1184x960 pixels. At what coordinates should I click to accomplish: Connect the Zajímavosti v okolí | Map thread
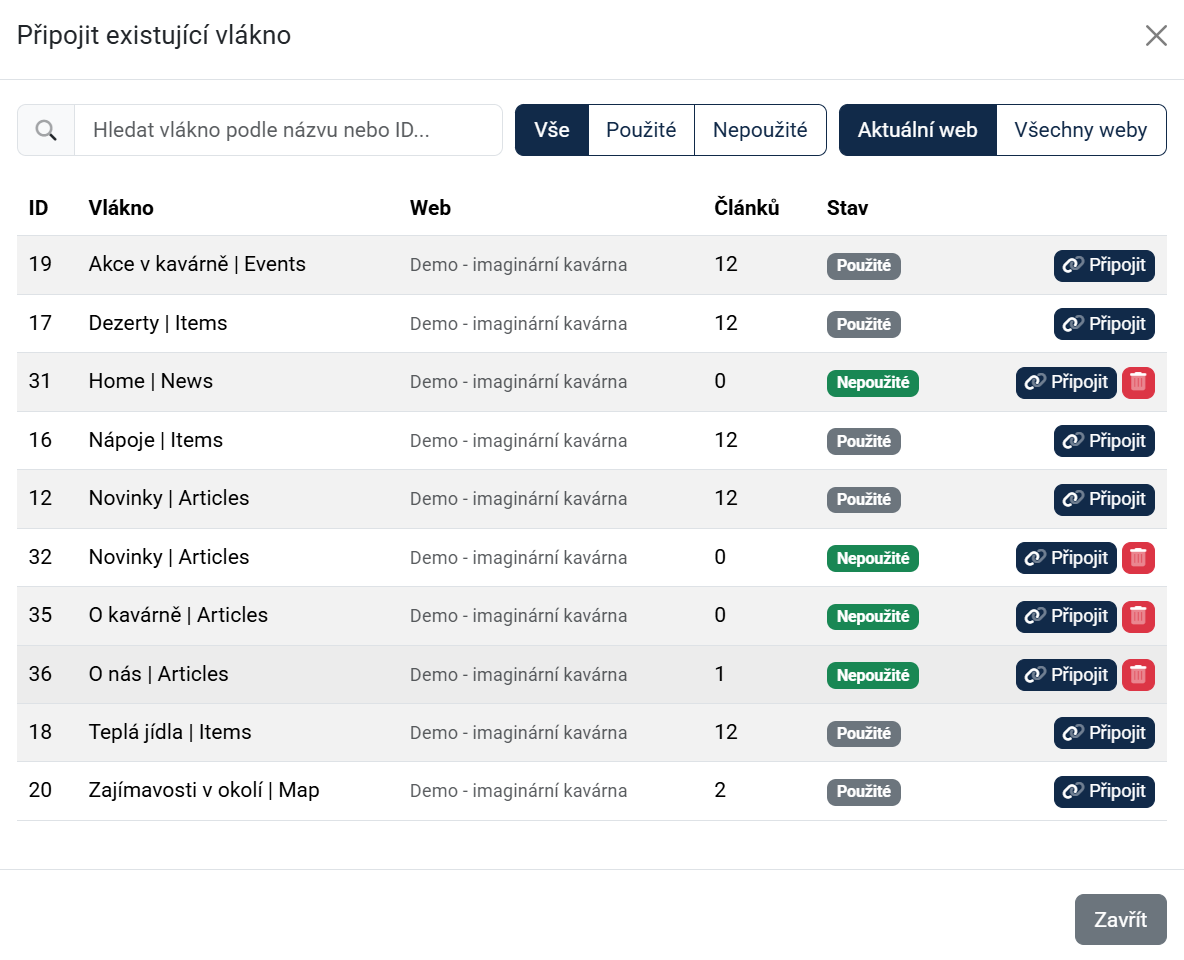pos(1104,792)
